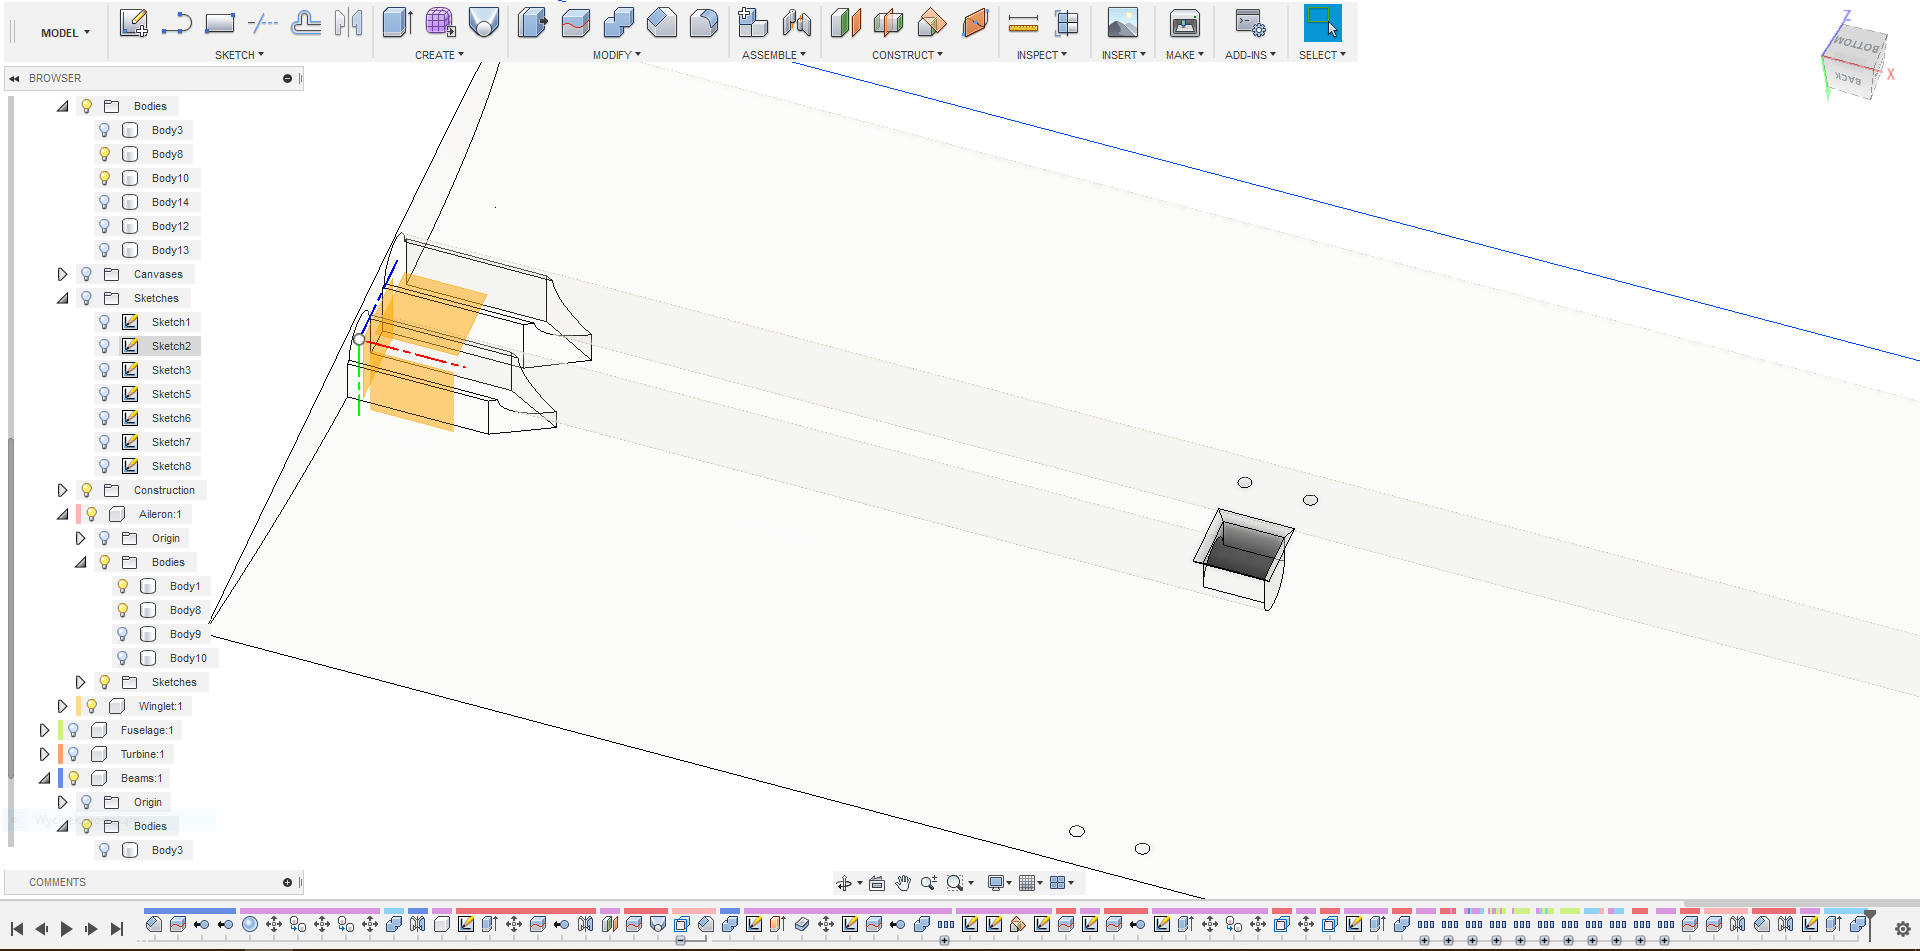Viewport: 1920px width, 951px height.
Task: Click the ViewCube BOTTOM face
Action: (x=1856, y=45)
